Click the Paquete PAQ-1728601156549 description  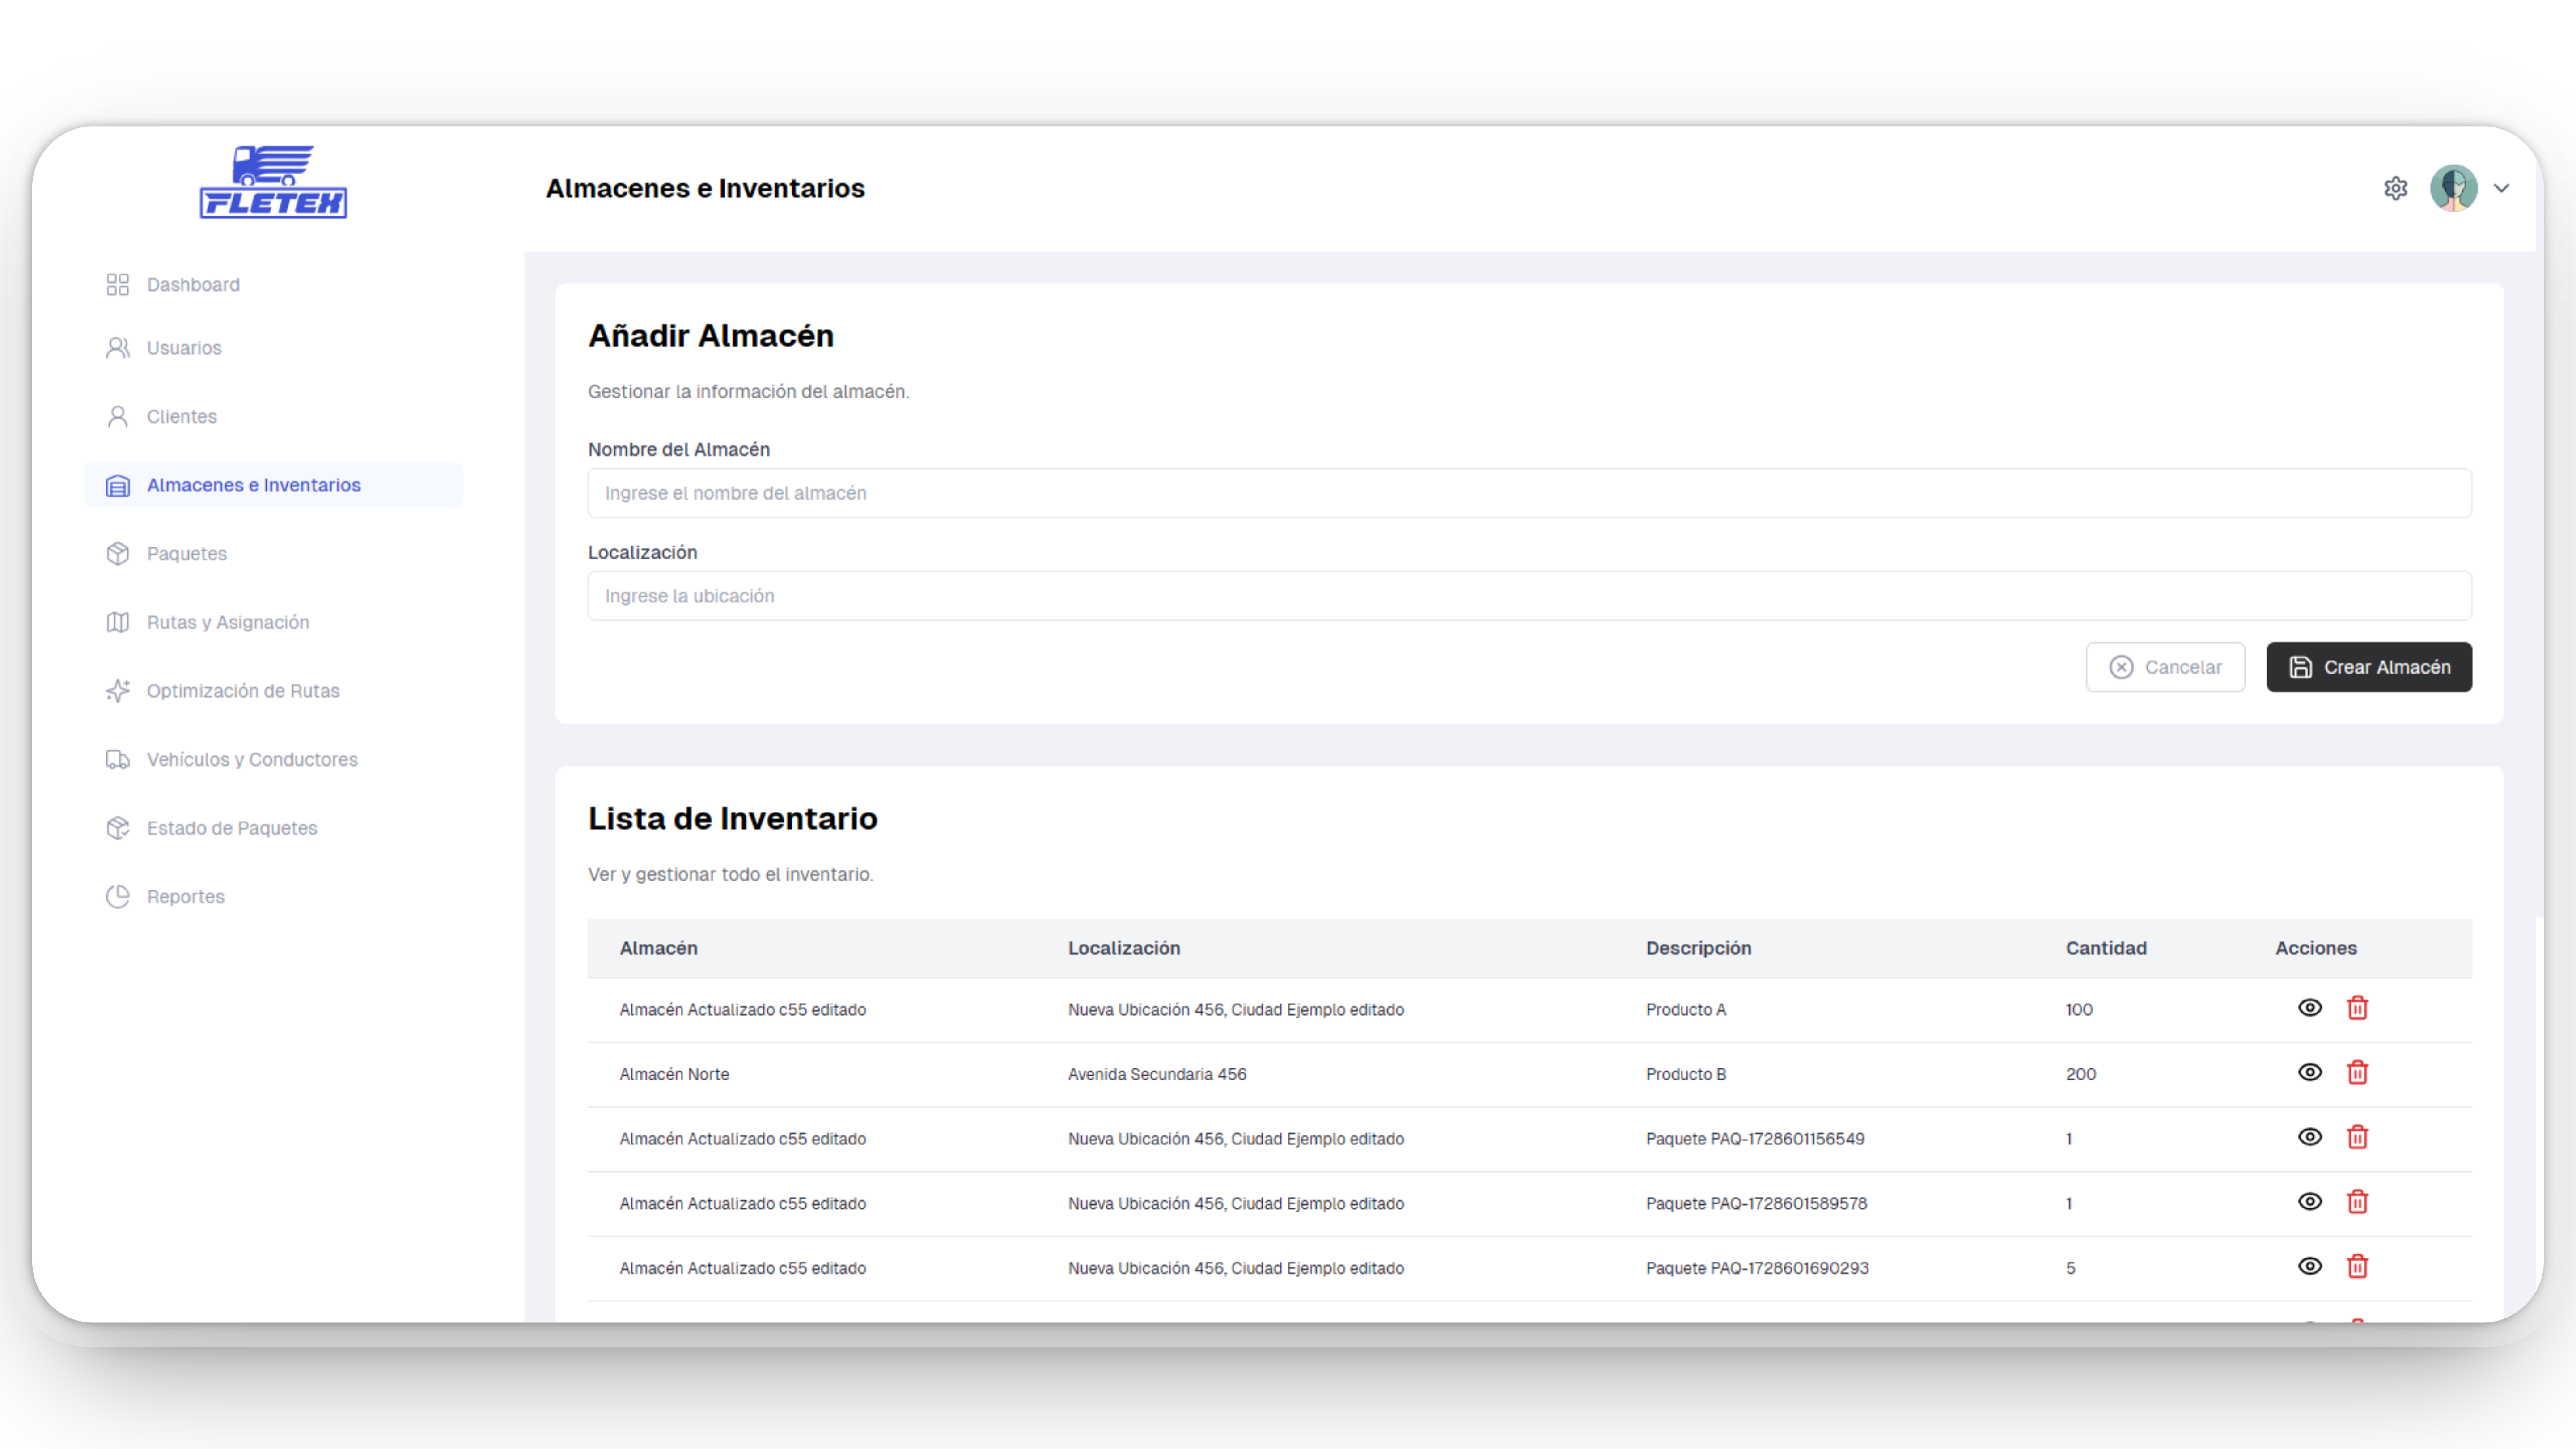1755,1139
